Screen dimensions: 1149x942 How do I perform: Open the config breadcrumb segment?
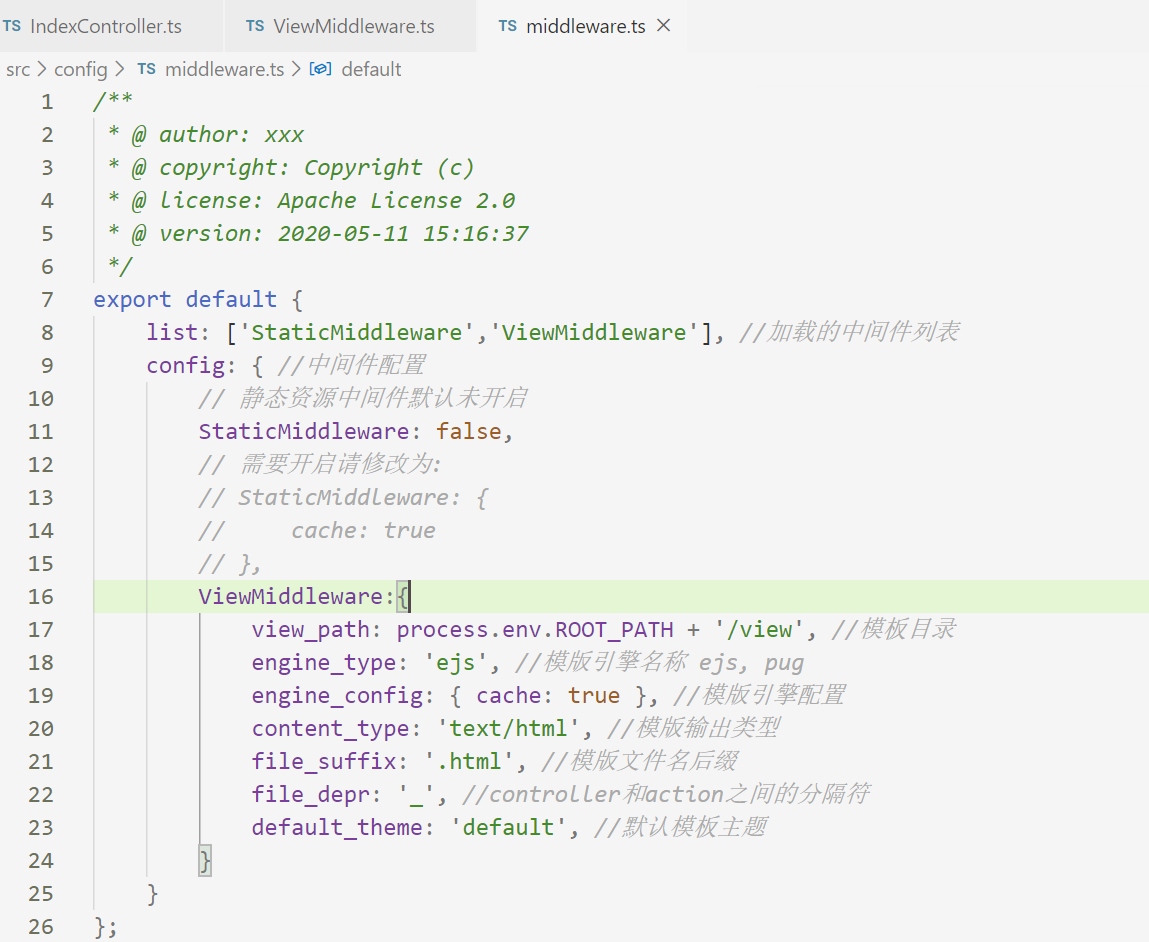point(81,70)
